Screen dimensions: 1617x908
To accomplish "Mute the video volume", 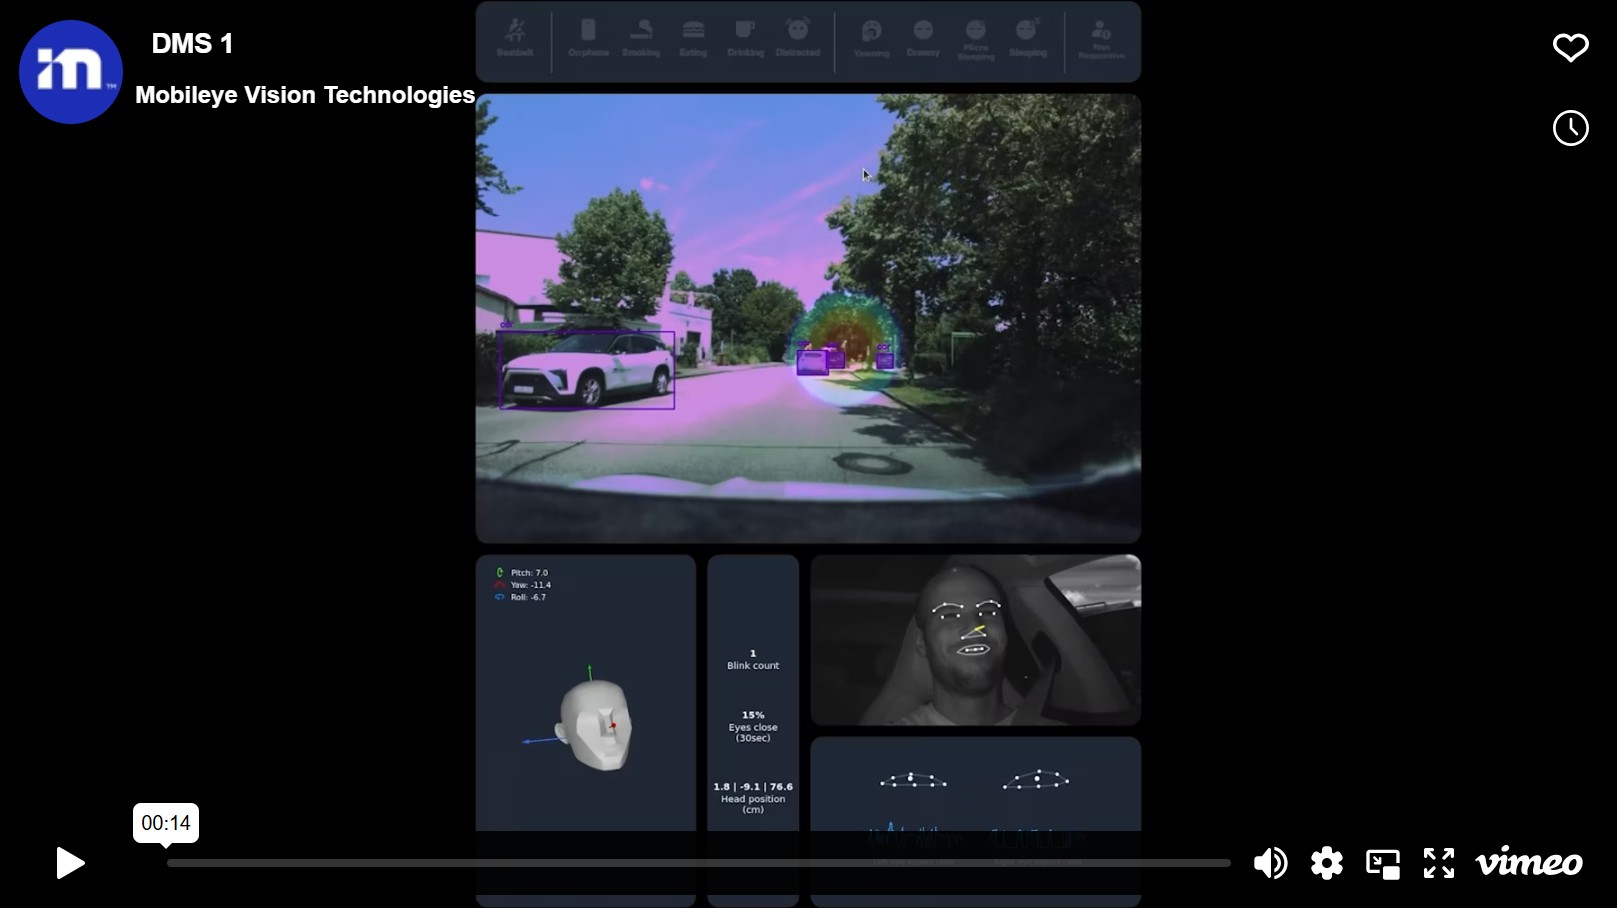I will click(1270, 863).
